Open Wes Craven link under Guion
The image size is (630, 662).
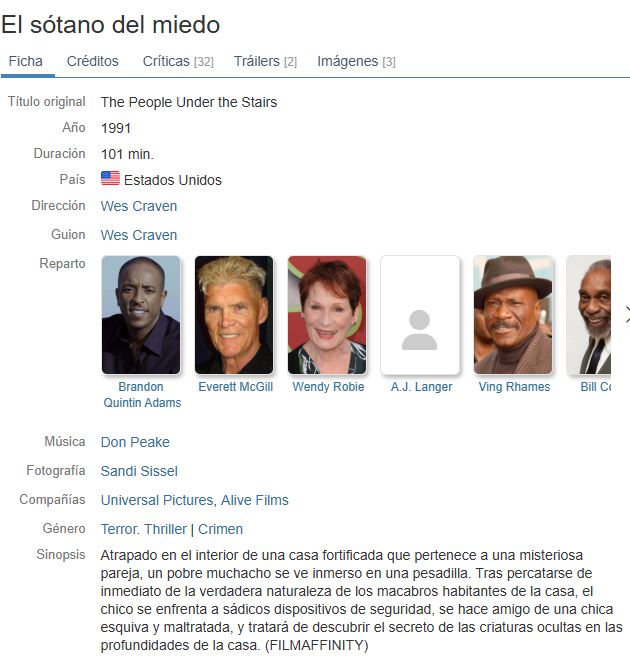(138, 235)
